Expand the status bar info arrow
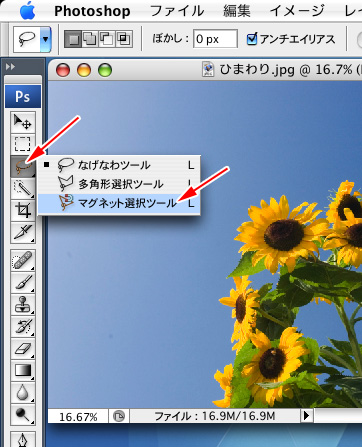Viewport: 362px width, 447px height. [307, 416]
